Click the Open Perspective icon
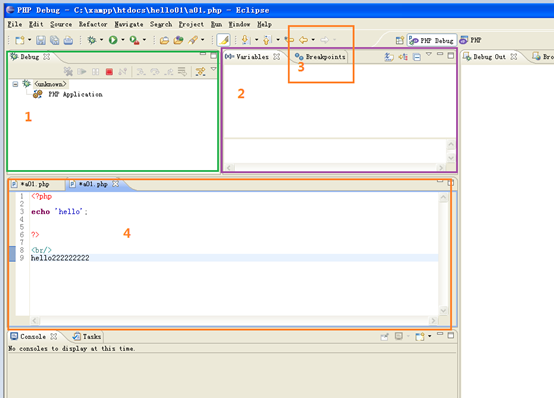 point(400,40)
